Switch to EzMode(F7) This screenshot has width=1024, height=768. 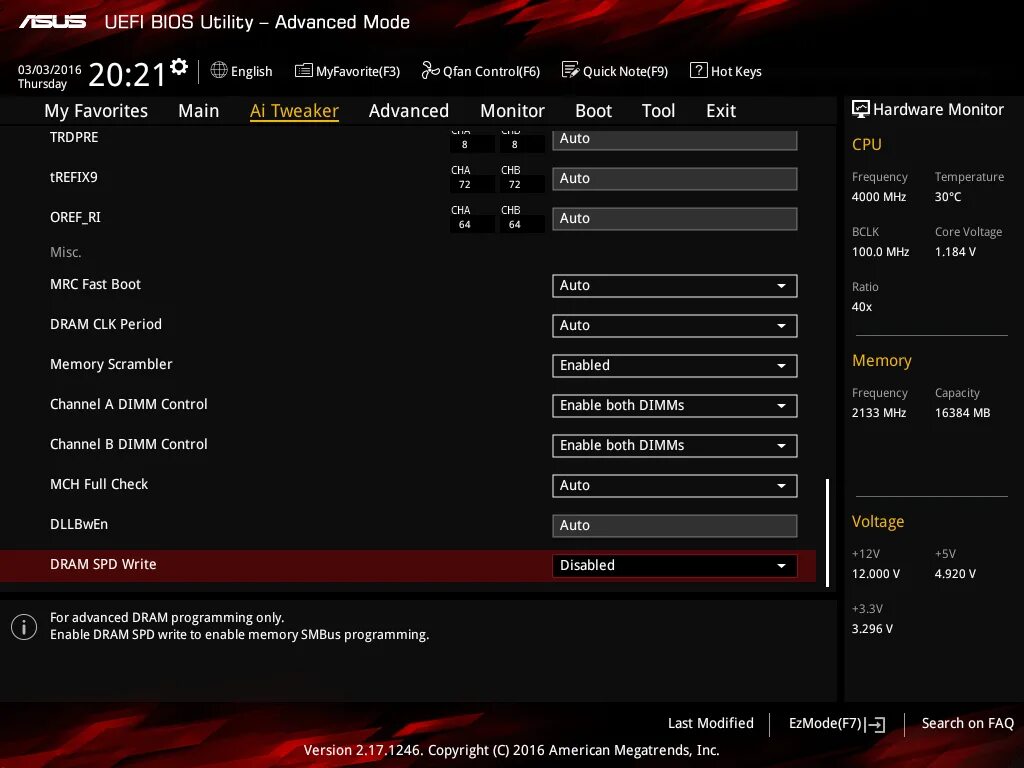(837, 724)
